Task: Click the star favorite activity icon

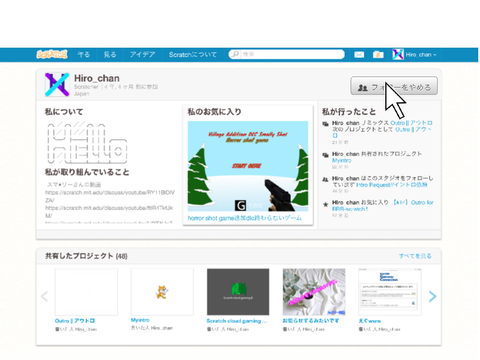Action: [326, 204]
